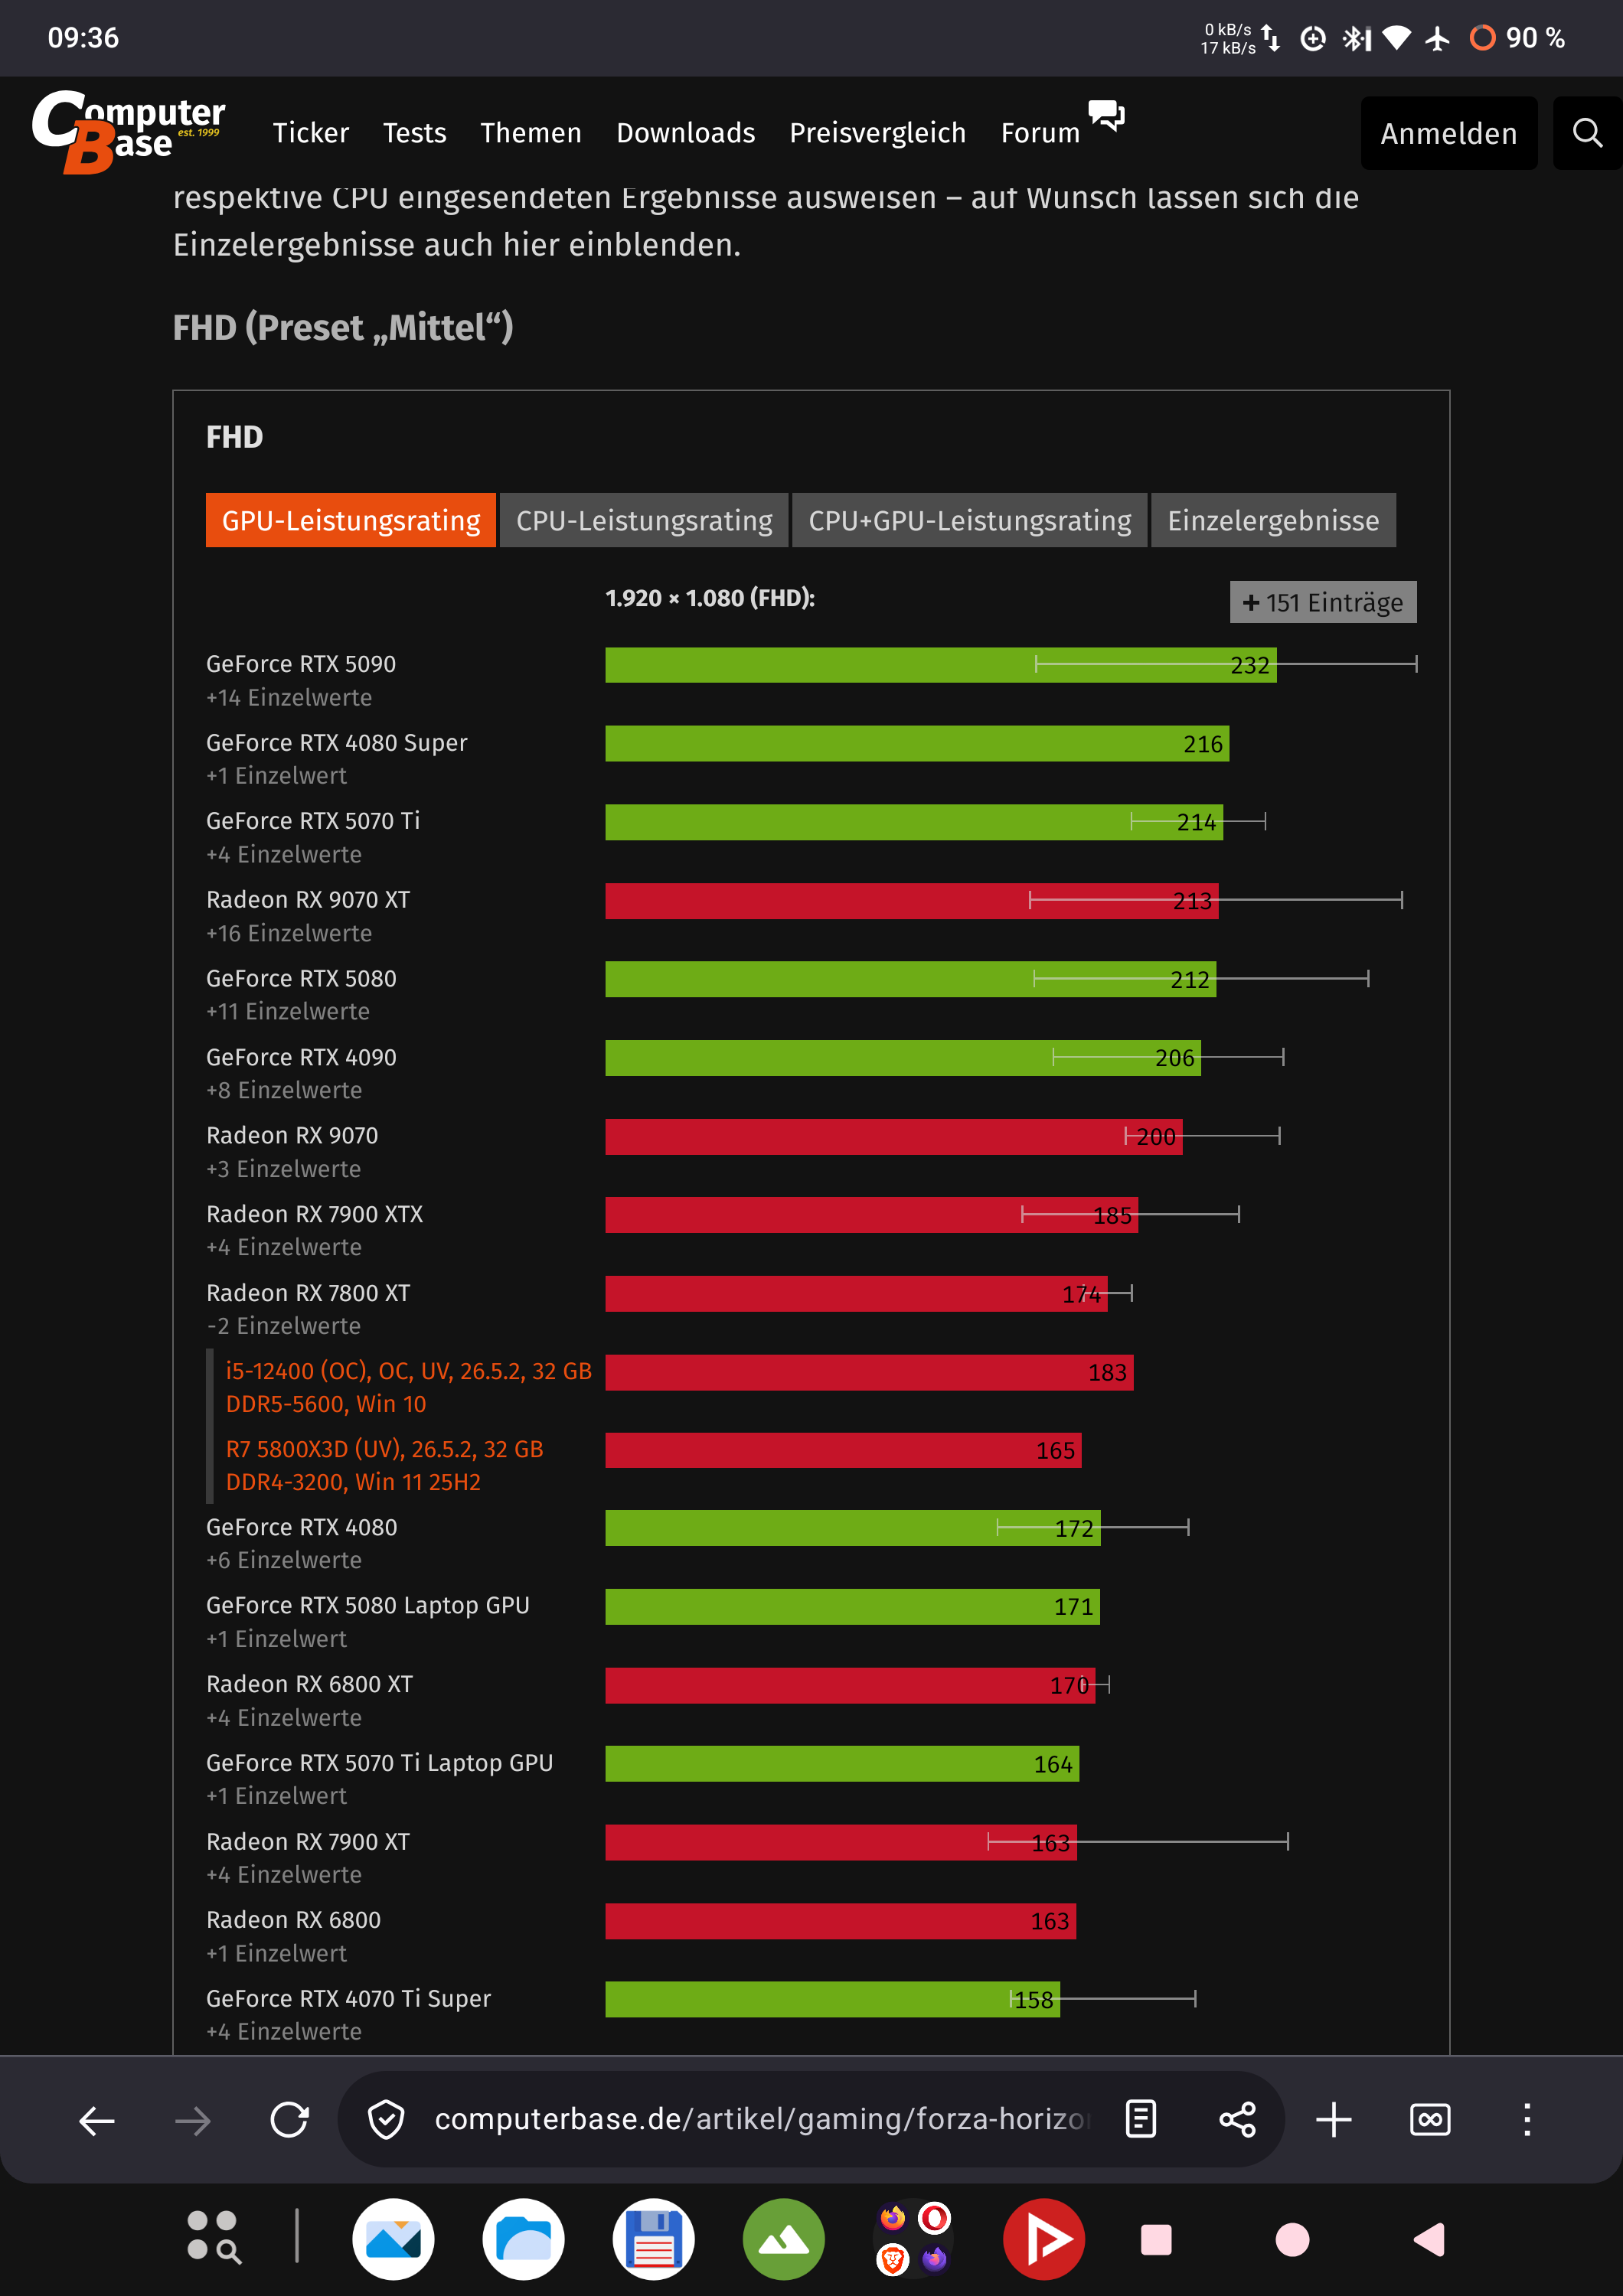Tap the airplane mode icon in status bar

(x=1437, y=38)
